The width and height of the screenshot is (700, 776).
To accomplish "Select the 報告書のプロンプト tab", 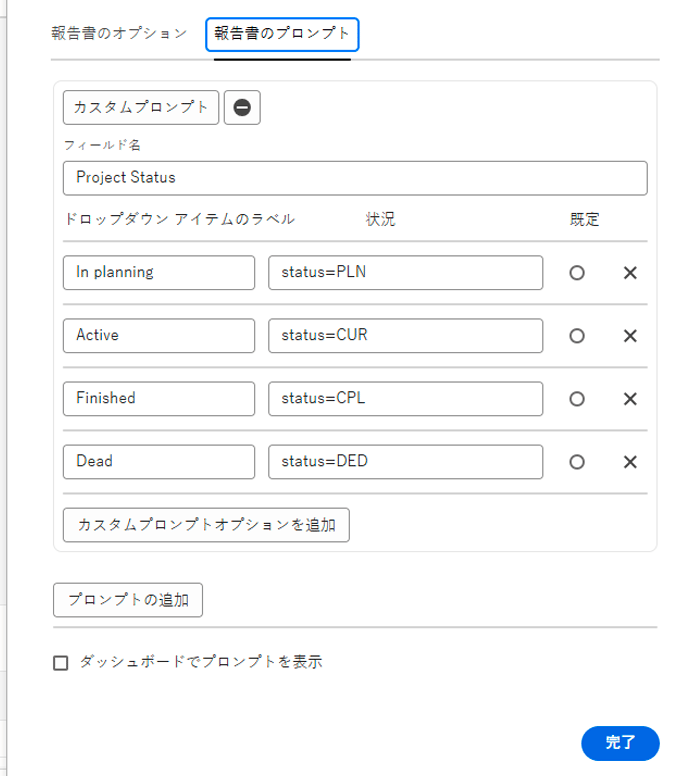I will pos(282,34).
